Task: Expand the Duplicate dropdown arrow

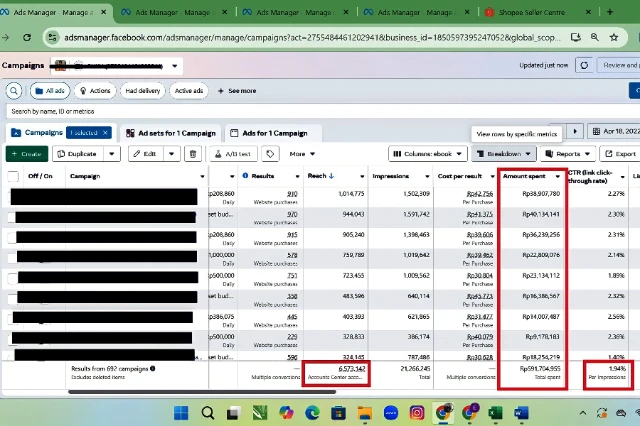Action: 110,154
